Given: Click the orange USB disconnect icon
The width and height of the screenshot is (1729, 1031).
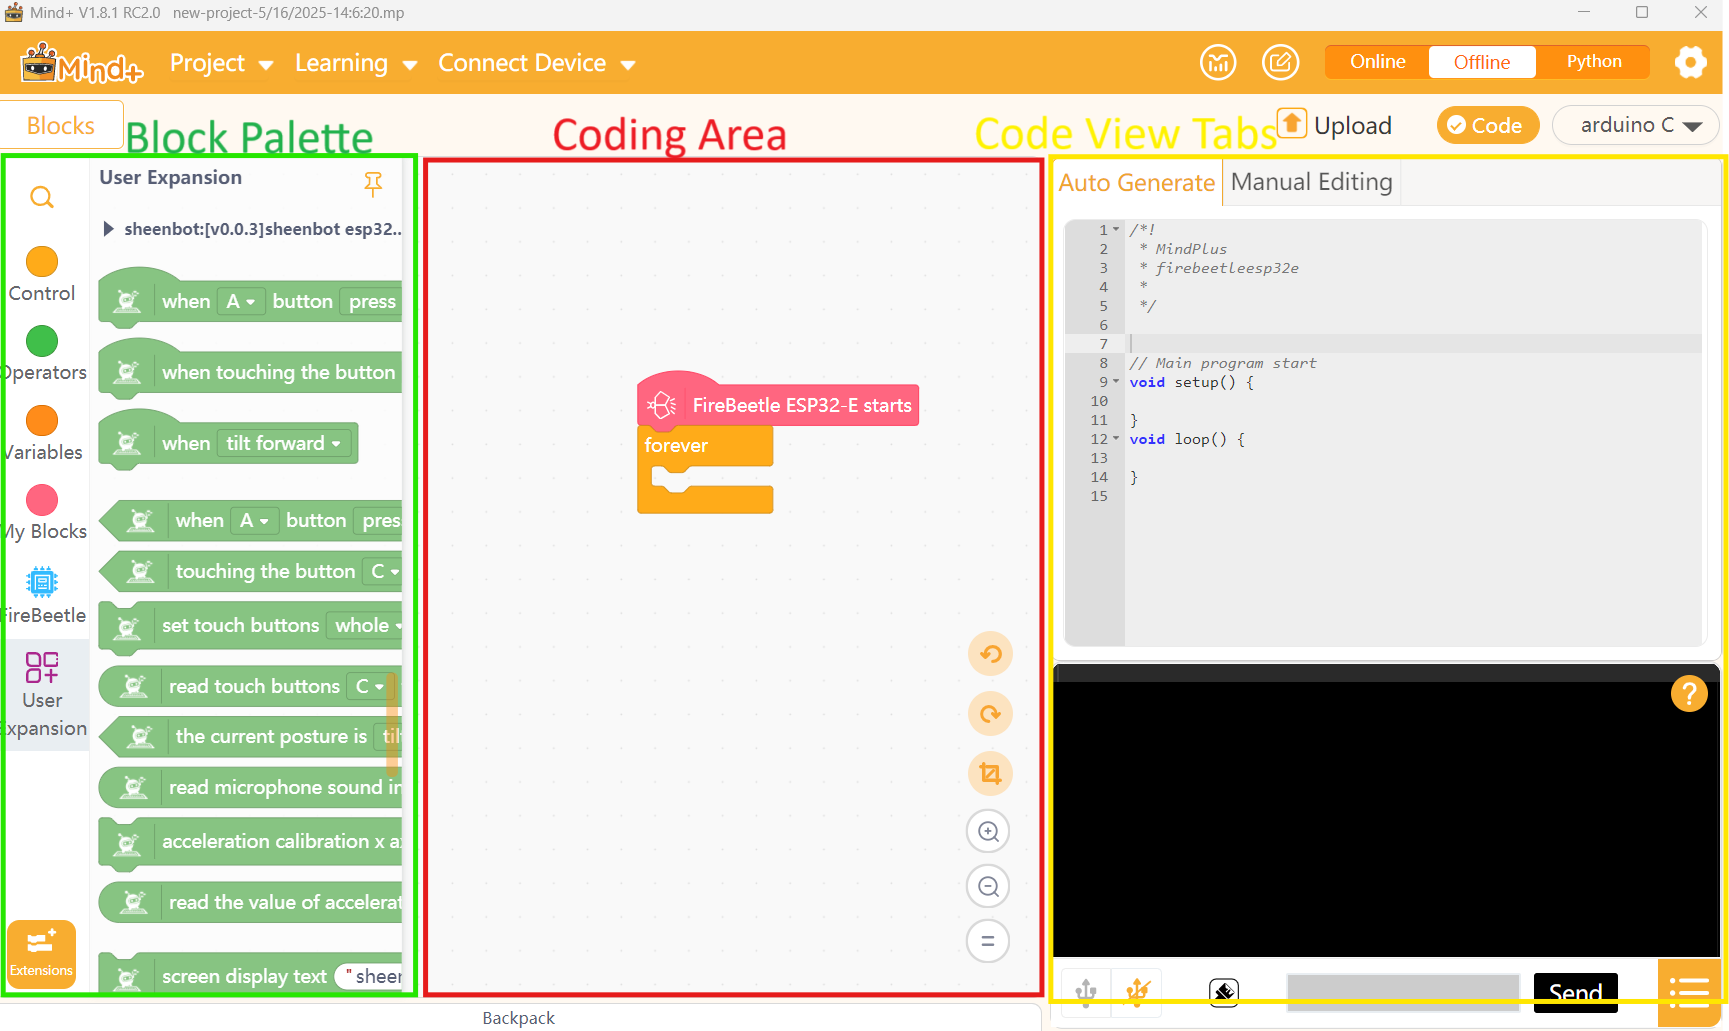Looking at the screenshot, I should (x=1137, y=992).
